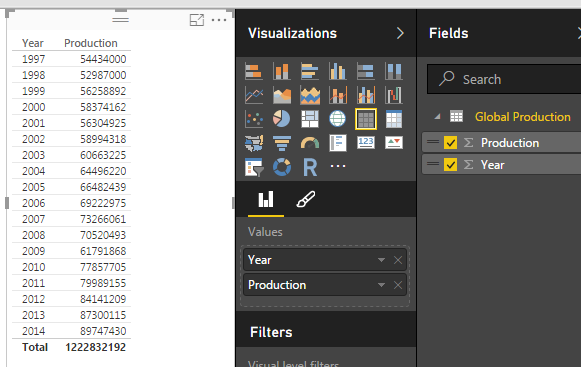
Task: Open focus mode for the table visual
Action: [x=197, y=20]
